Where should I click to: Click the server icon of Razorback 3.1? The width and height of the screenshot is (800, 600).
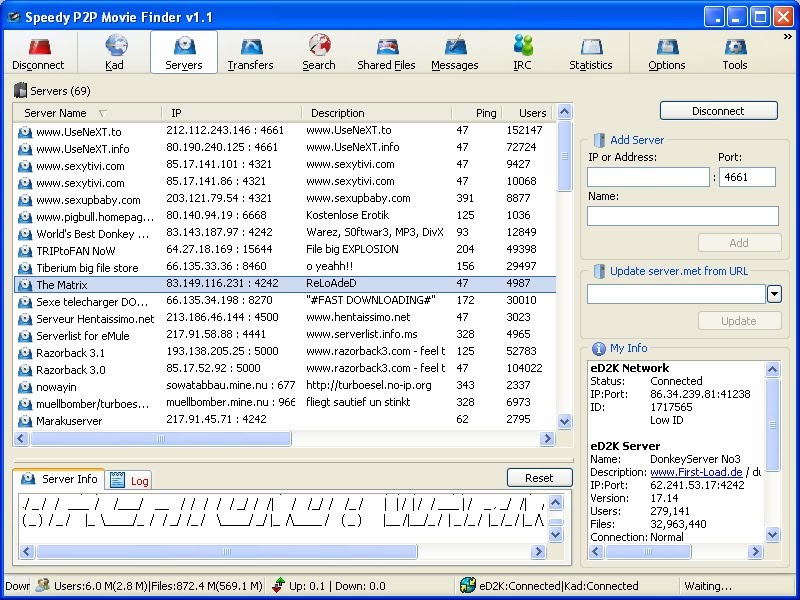pyautogui.click(x=25, y=353)
